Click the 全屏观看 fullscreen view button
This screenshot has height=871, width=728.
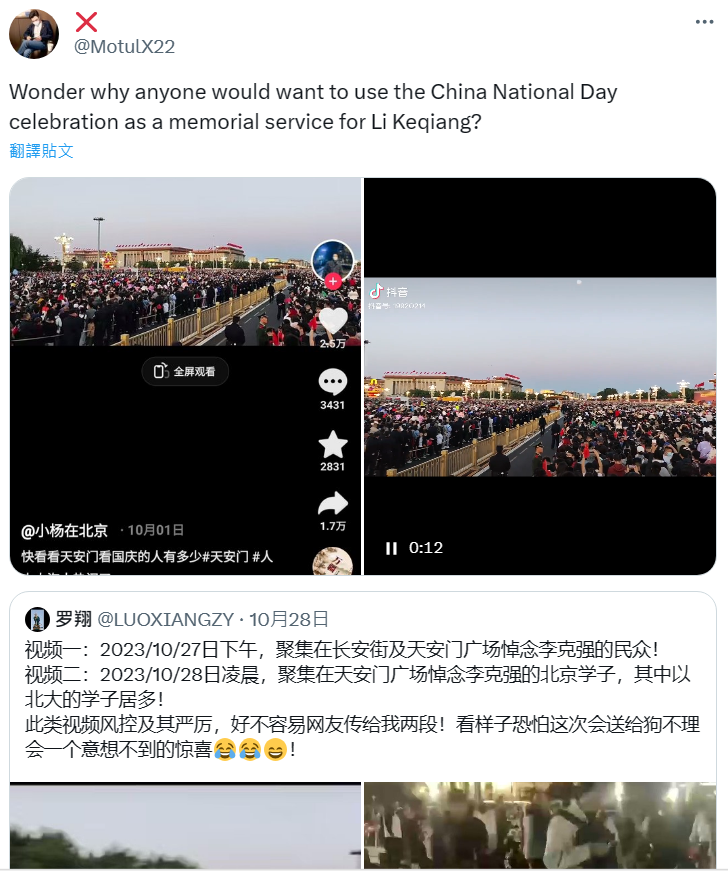pyautogui.click(x=185, y=372)
